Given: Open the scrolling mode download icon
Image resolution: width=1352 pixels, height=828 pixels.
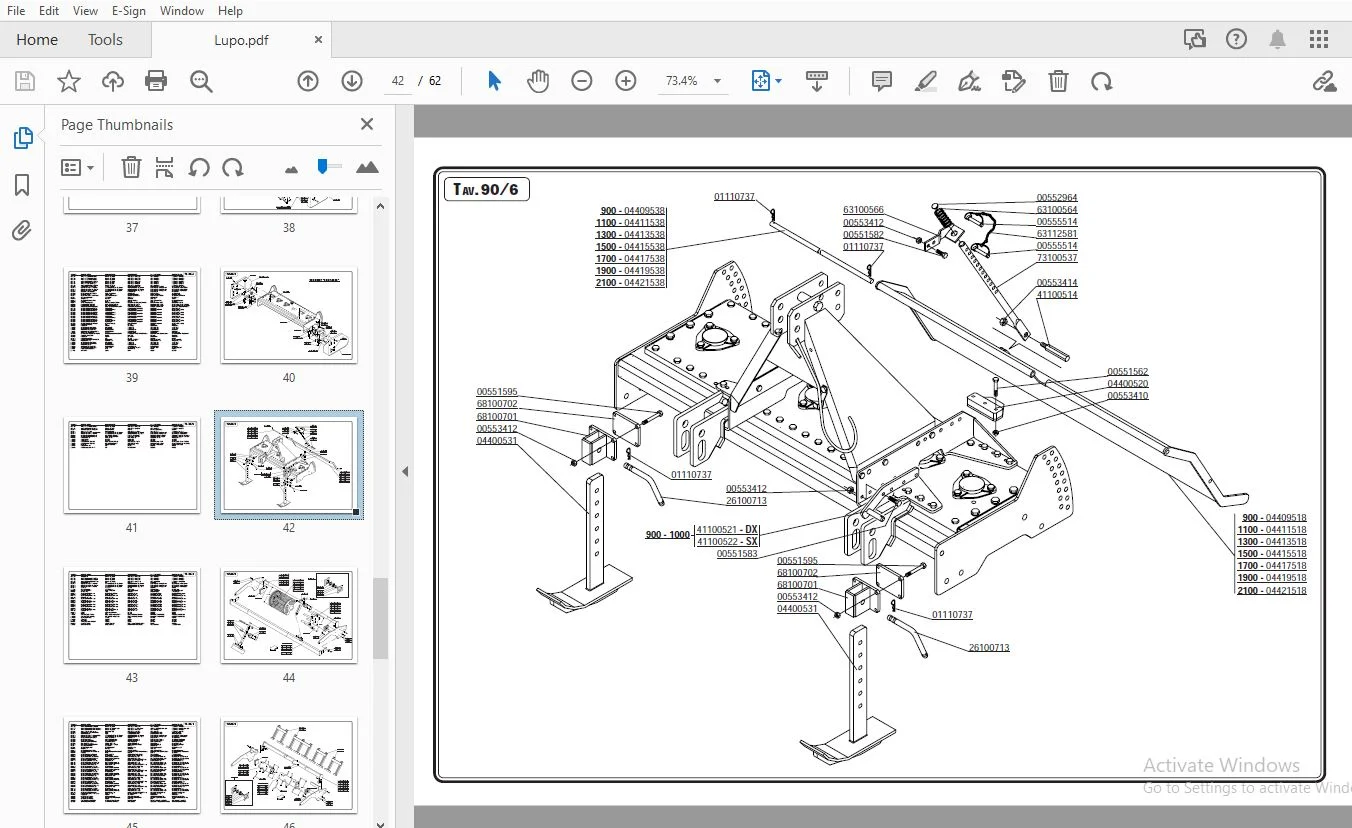Looking at the screenshot, I should [817, 81].
